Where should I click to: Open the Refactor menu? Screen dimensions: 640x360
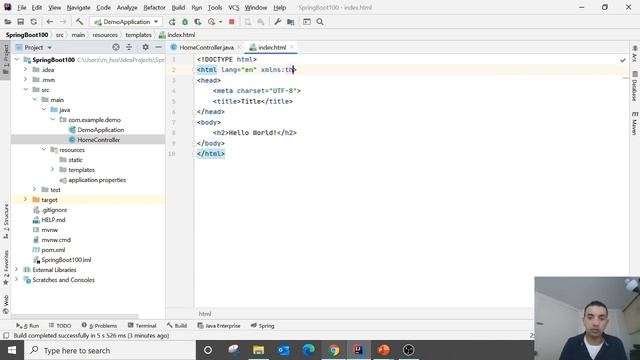(x=154, y=7)
